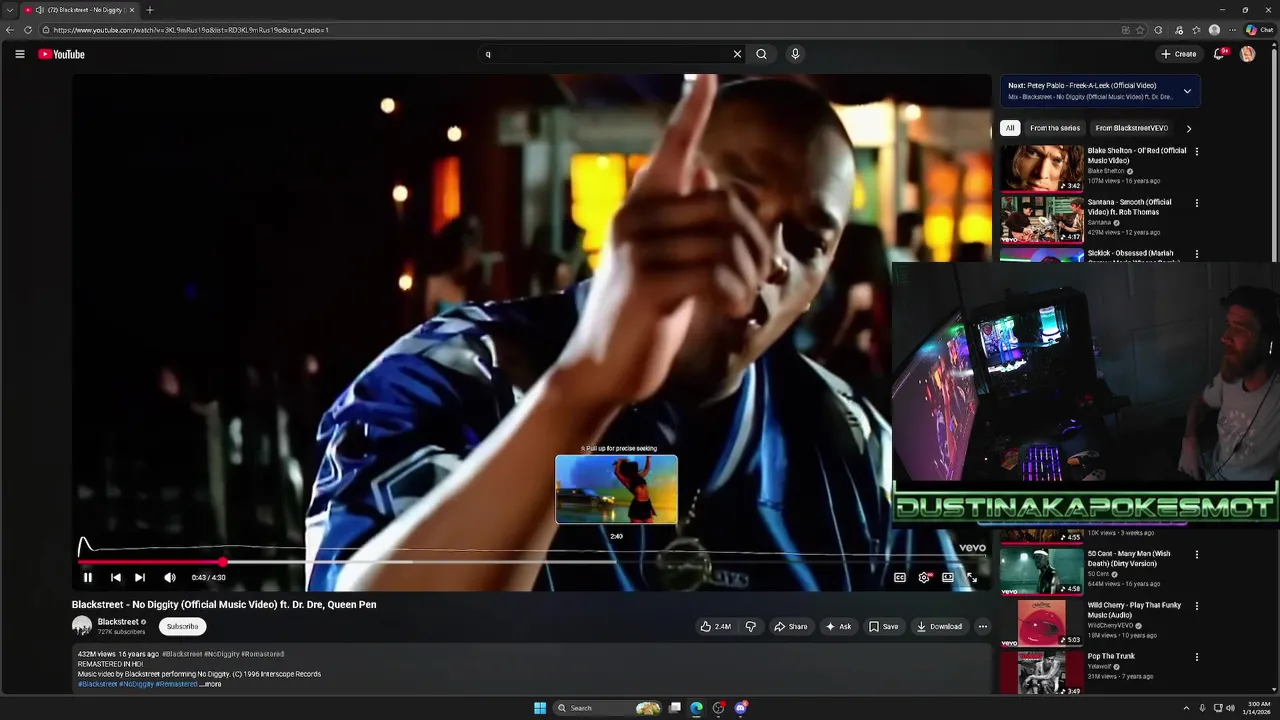
Task: Open options for Santana - Smooth
Action: pyautogui.click(x=1196, y=203)
